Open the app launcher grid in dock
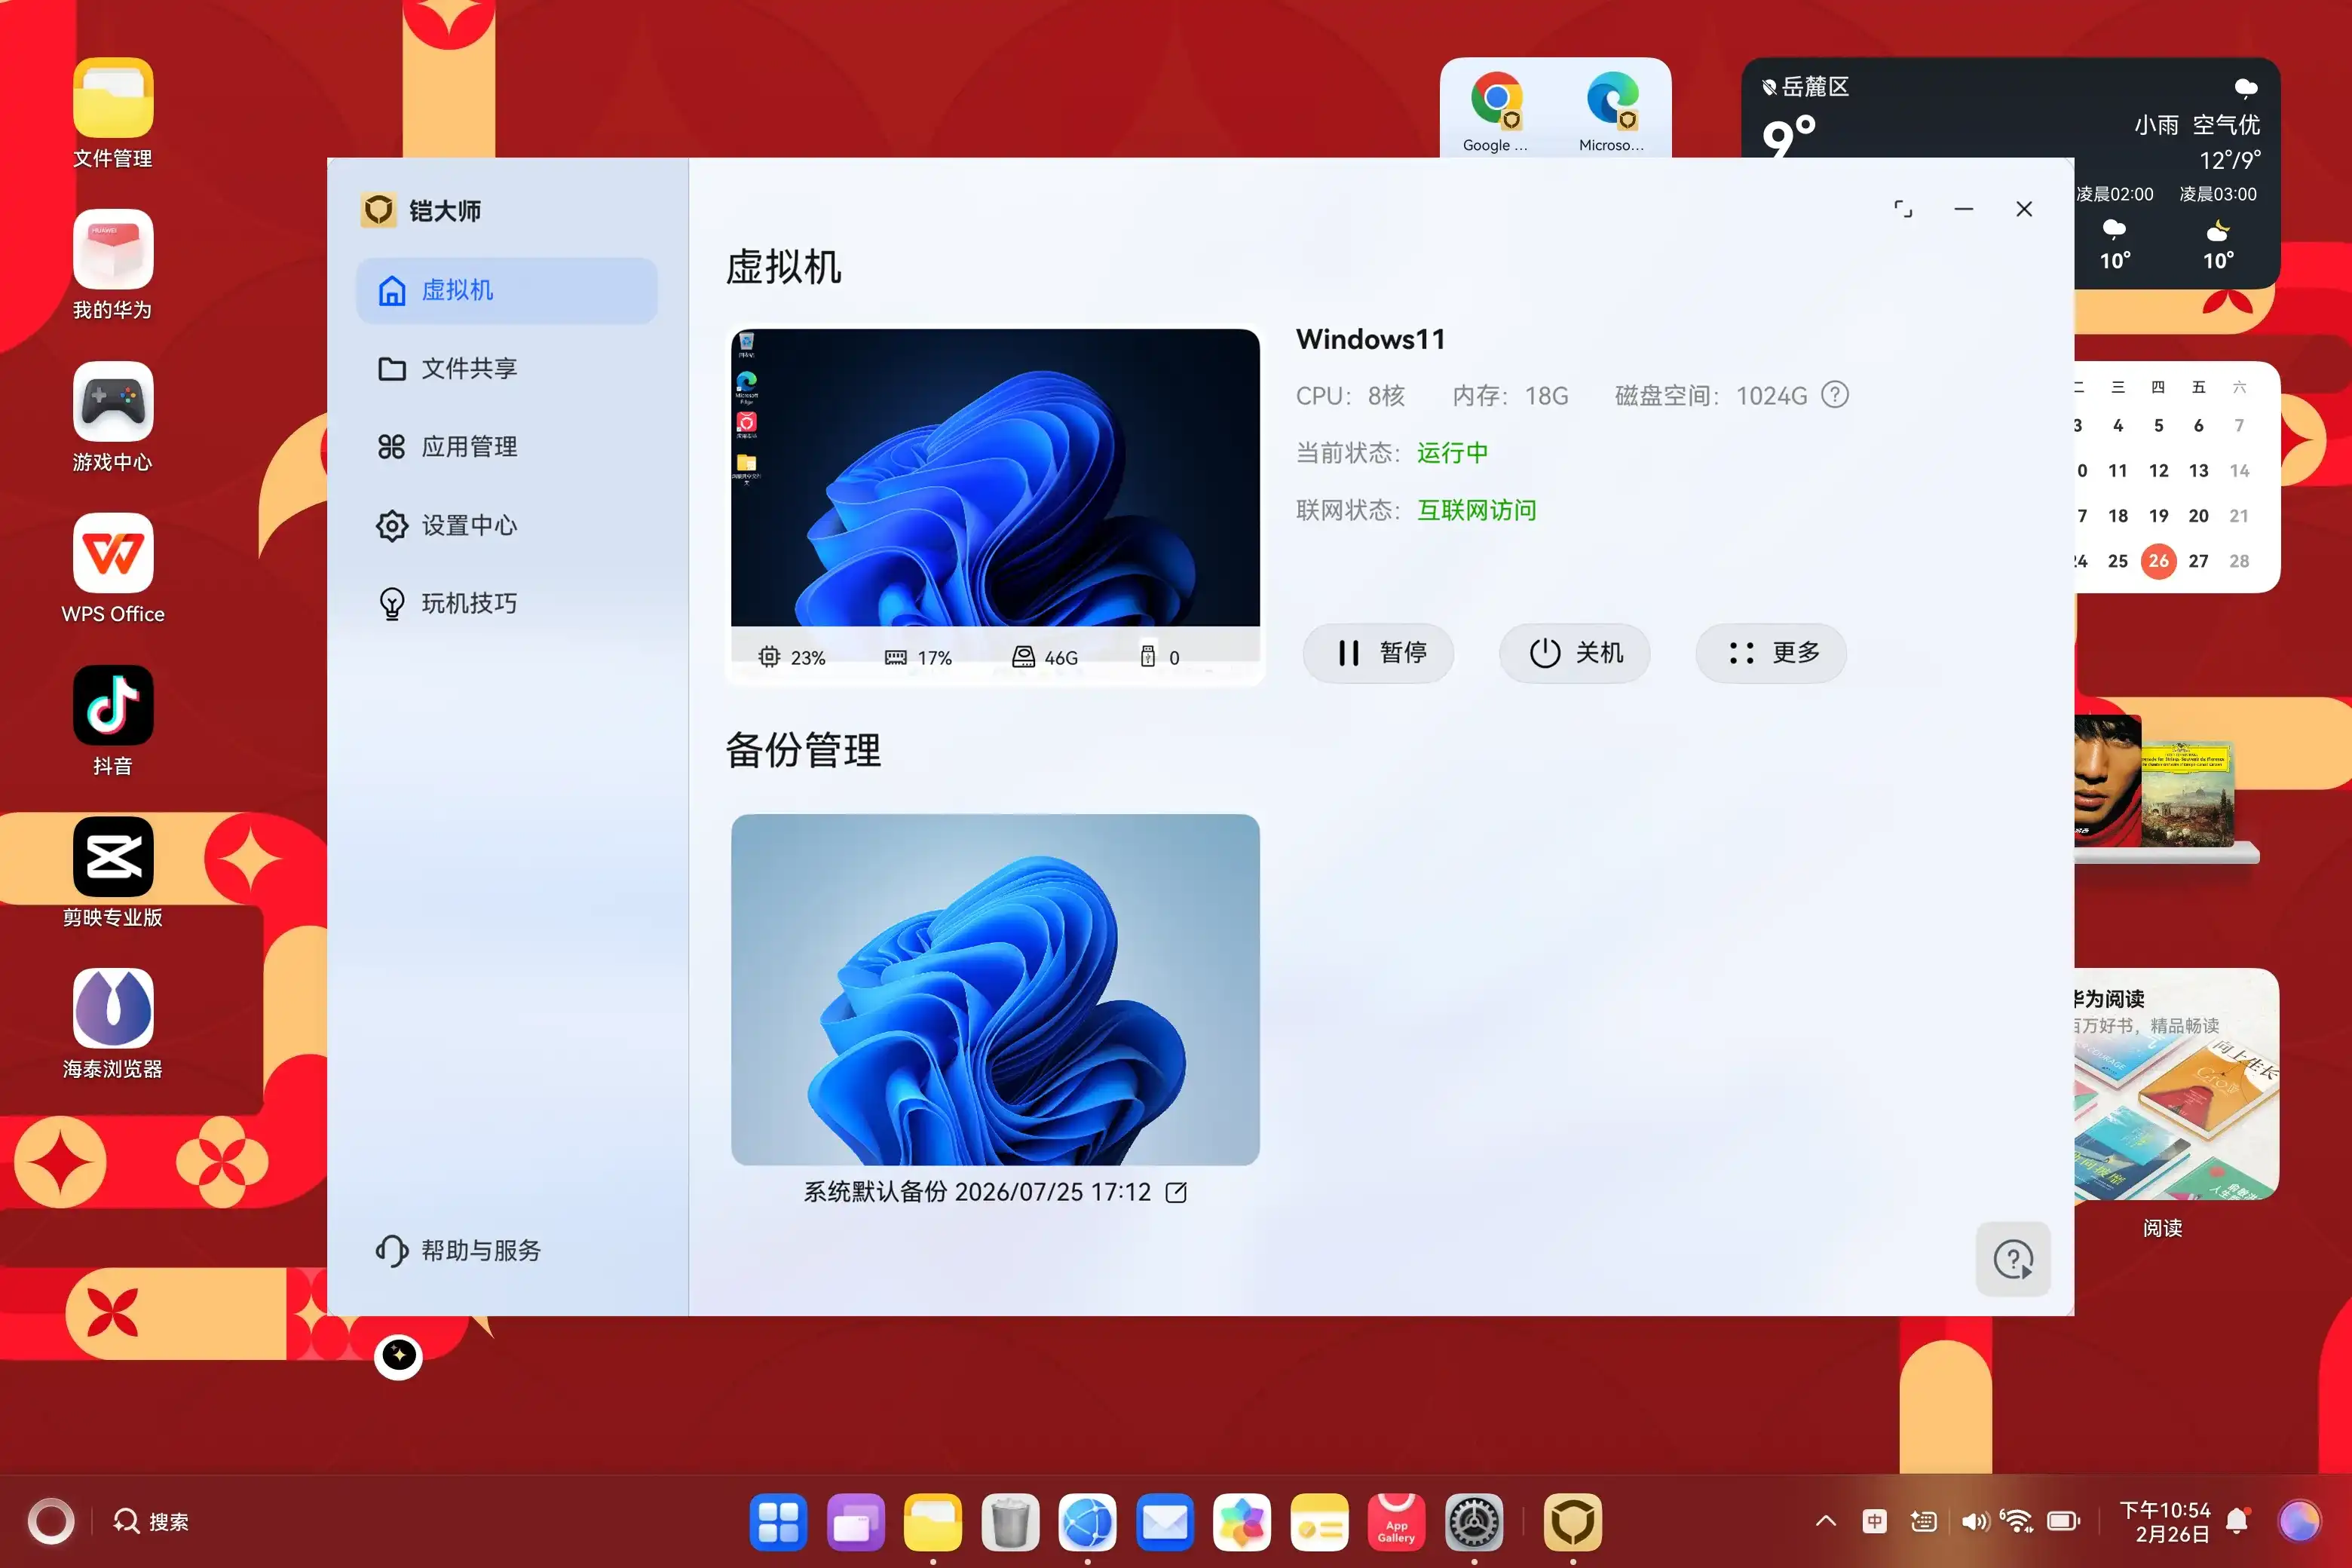Viewport: 2352px width, 1568px height. click(x=778, y=1523)
